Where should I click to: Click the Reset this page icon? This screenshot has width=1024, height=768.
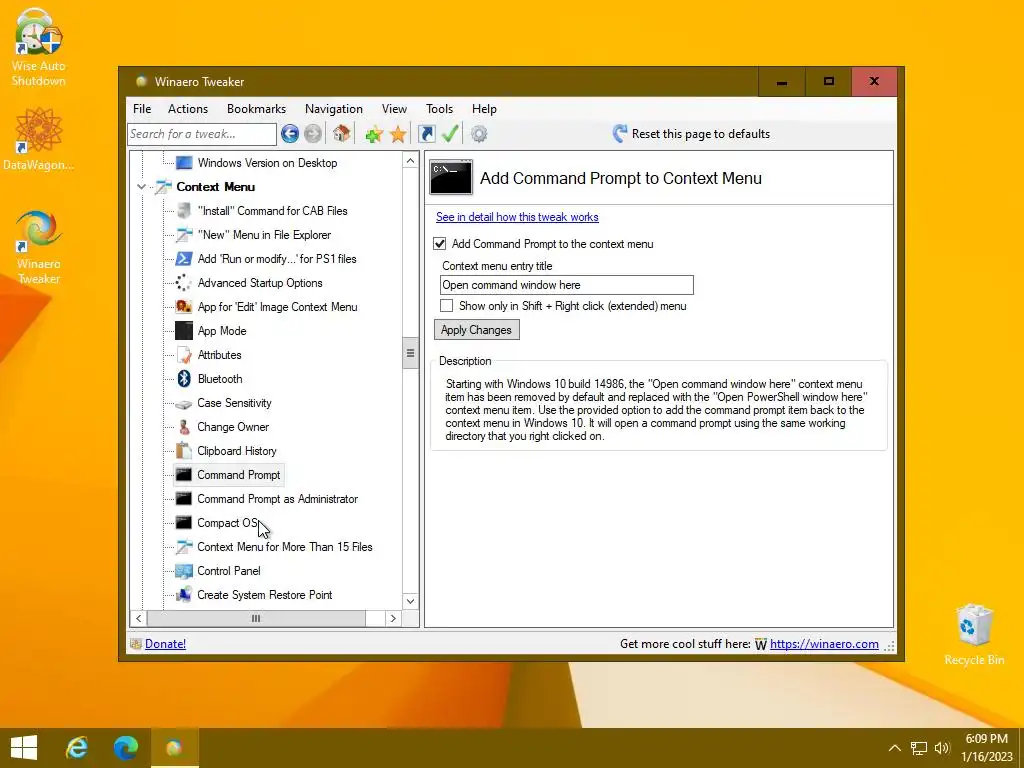point(620,134)
